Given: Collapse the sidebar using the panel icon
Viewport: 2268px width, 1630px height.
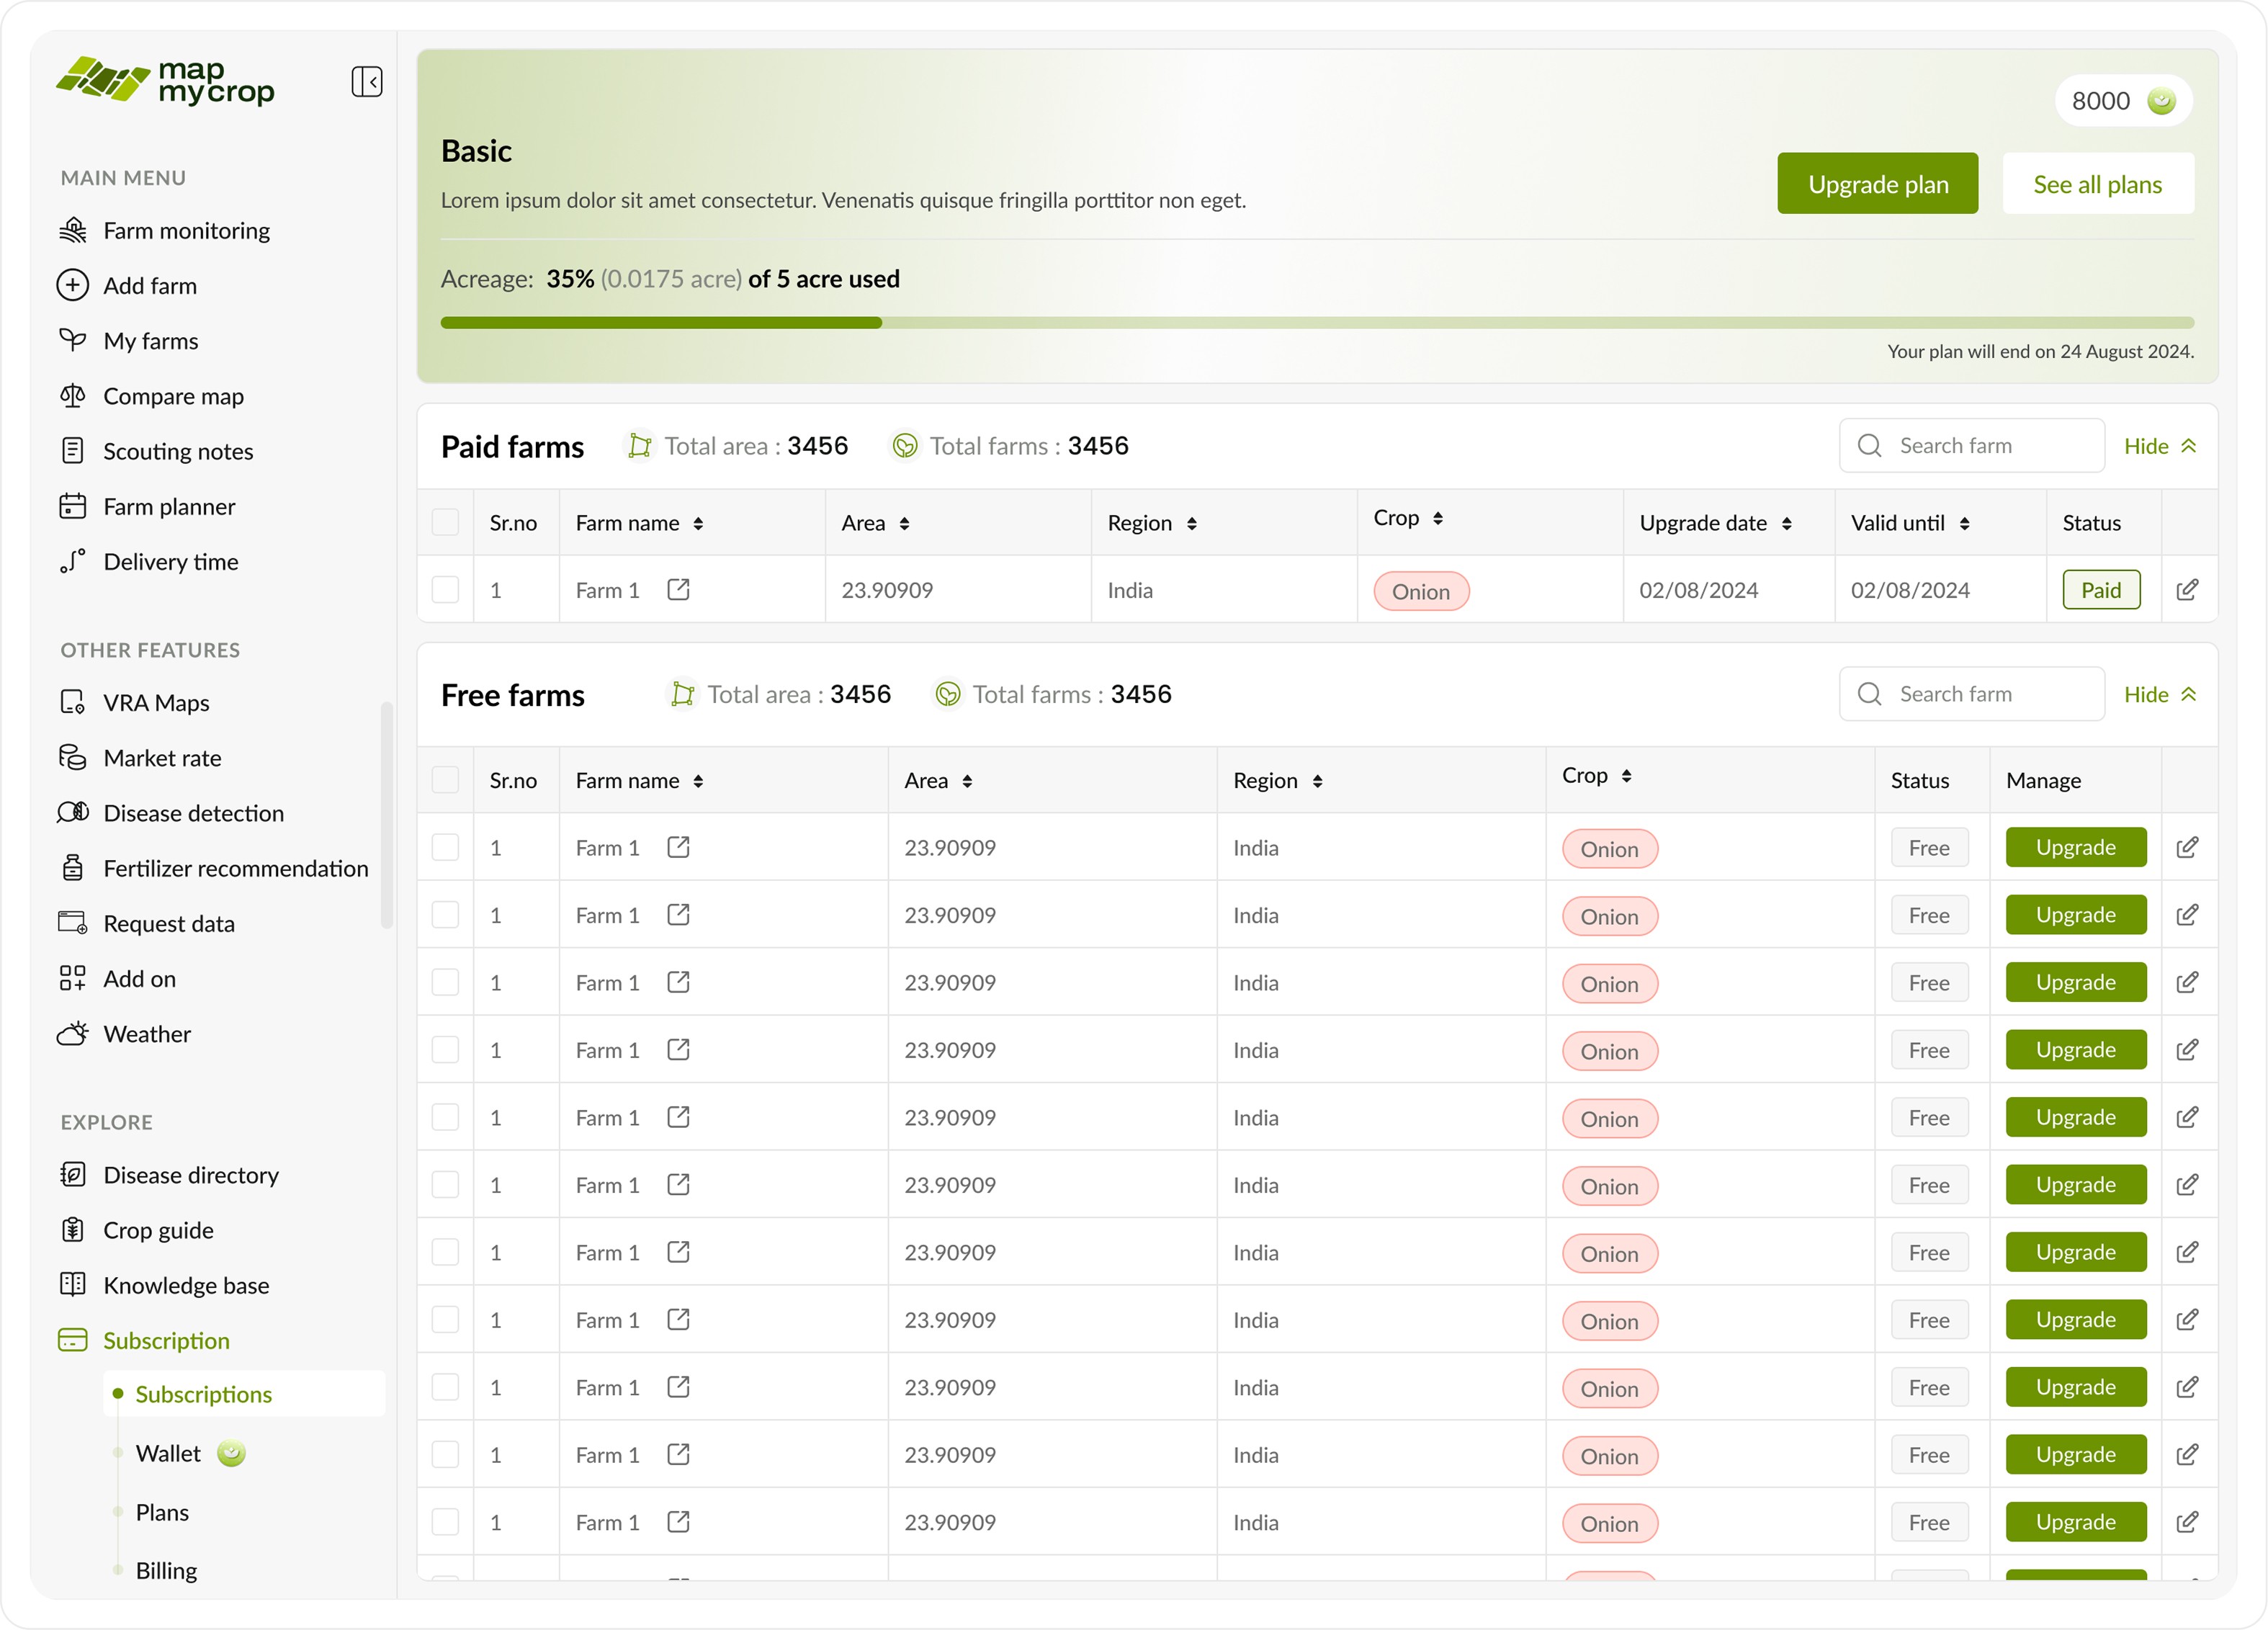Looking at the screenshot, I should coord(367,81).
